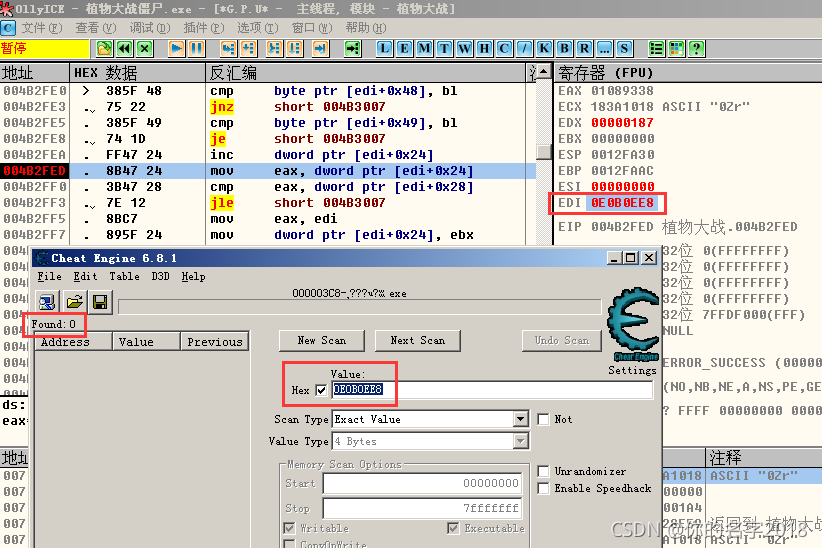822x548 pixels.
Task: Select the EDI register value 0E0B0EE8
Action: pos(622,203)
